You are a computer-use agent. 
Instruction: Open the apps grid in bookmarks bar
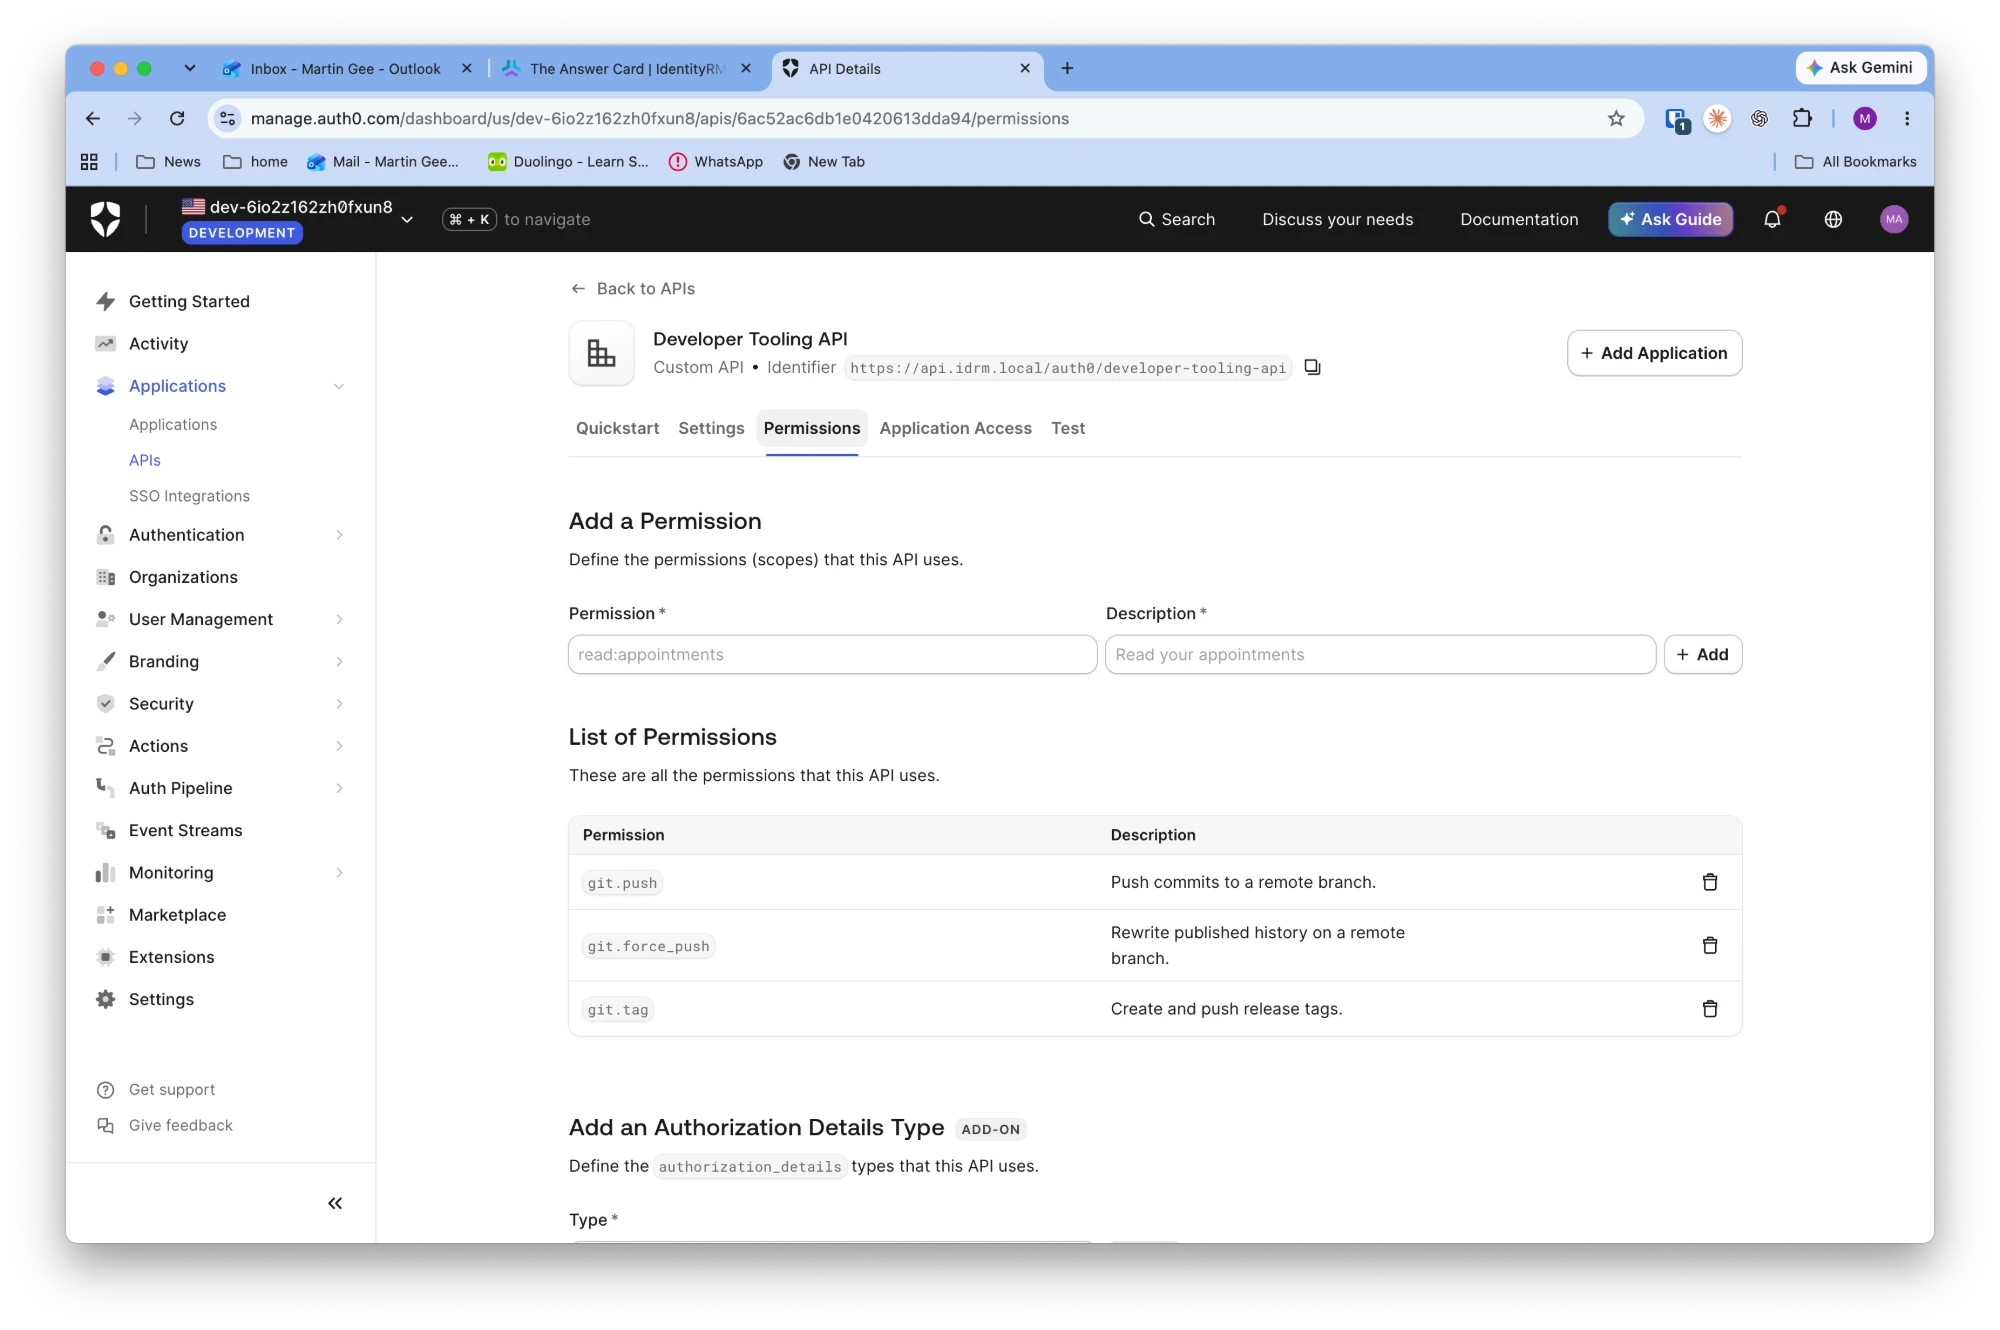[x=89, y=162]
